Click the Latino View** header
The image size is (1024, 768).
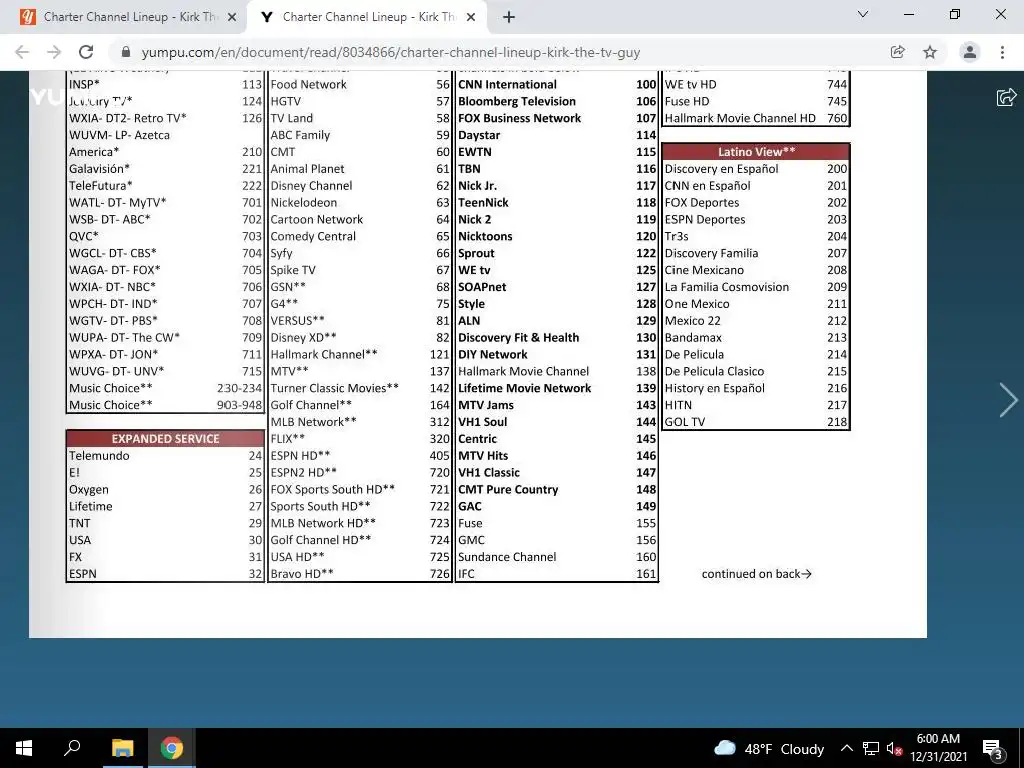(756, 152)
